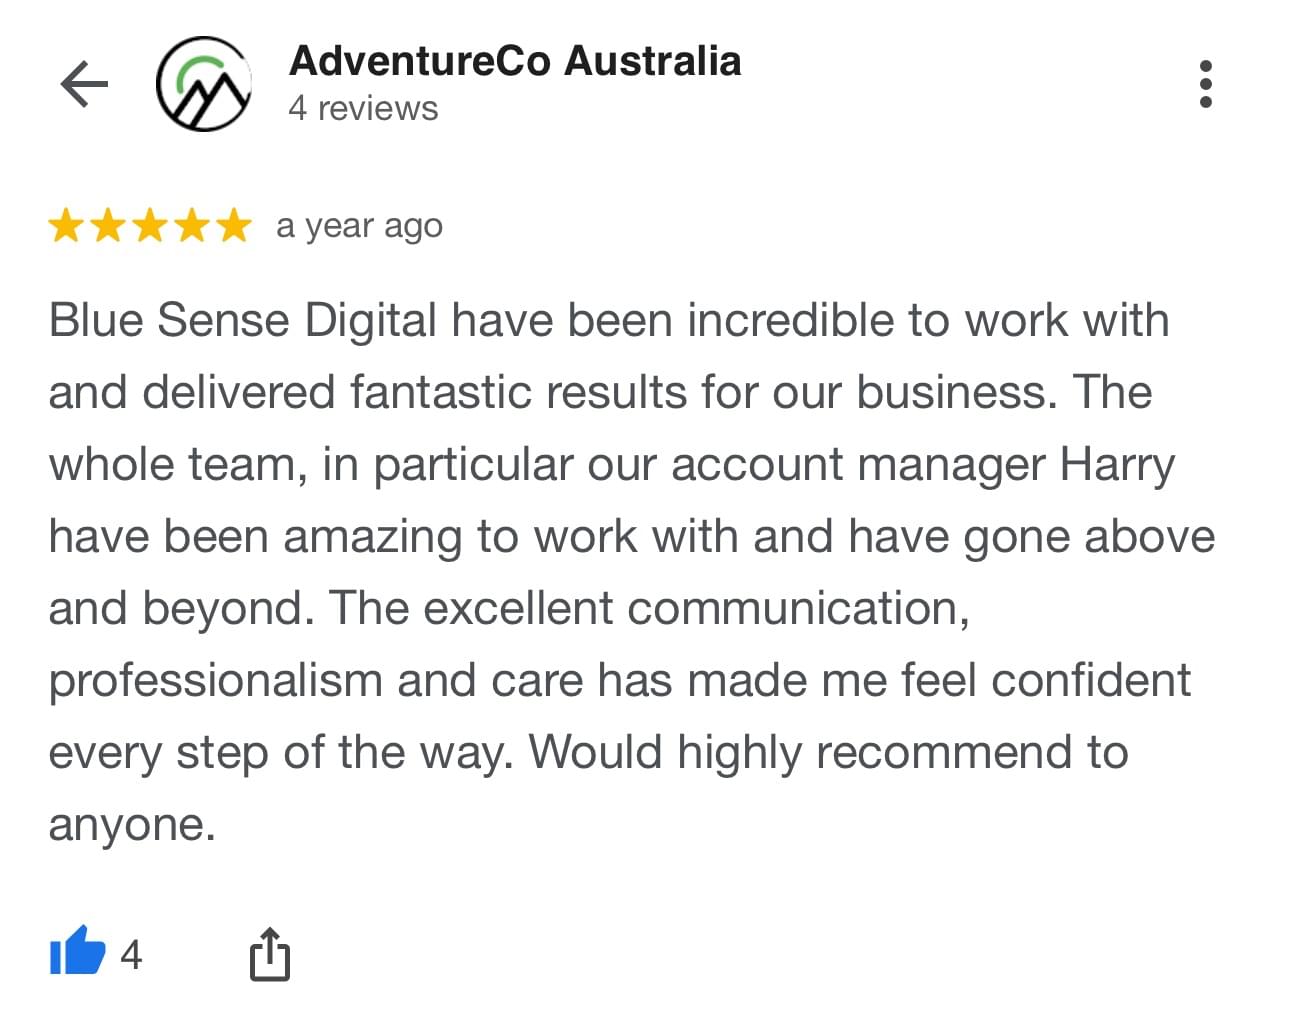This screenshot has height=1023, width=1290.
Task: Click the like count number 4
Action: (x=131, y=955)
